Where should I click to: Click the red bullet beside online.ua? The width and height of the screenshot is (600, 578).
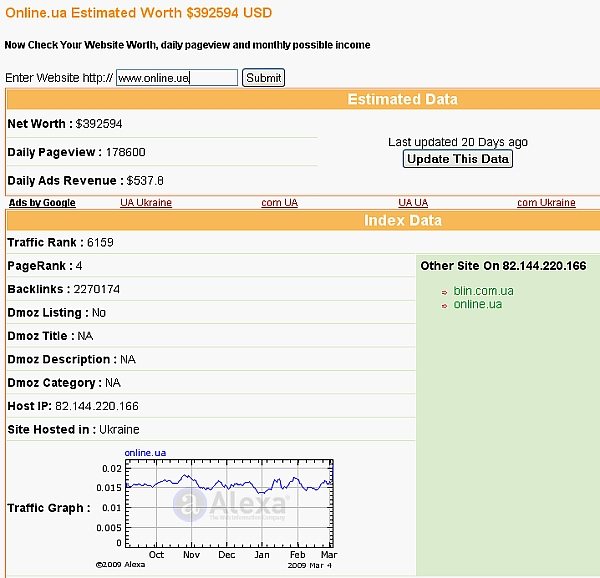tap(444, 306)
